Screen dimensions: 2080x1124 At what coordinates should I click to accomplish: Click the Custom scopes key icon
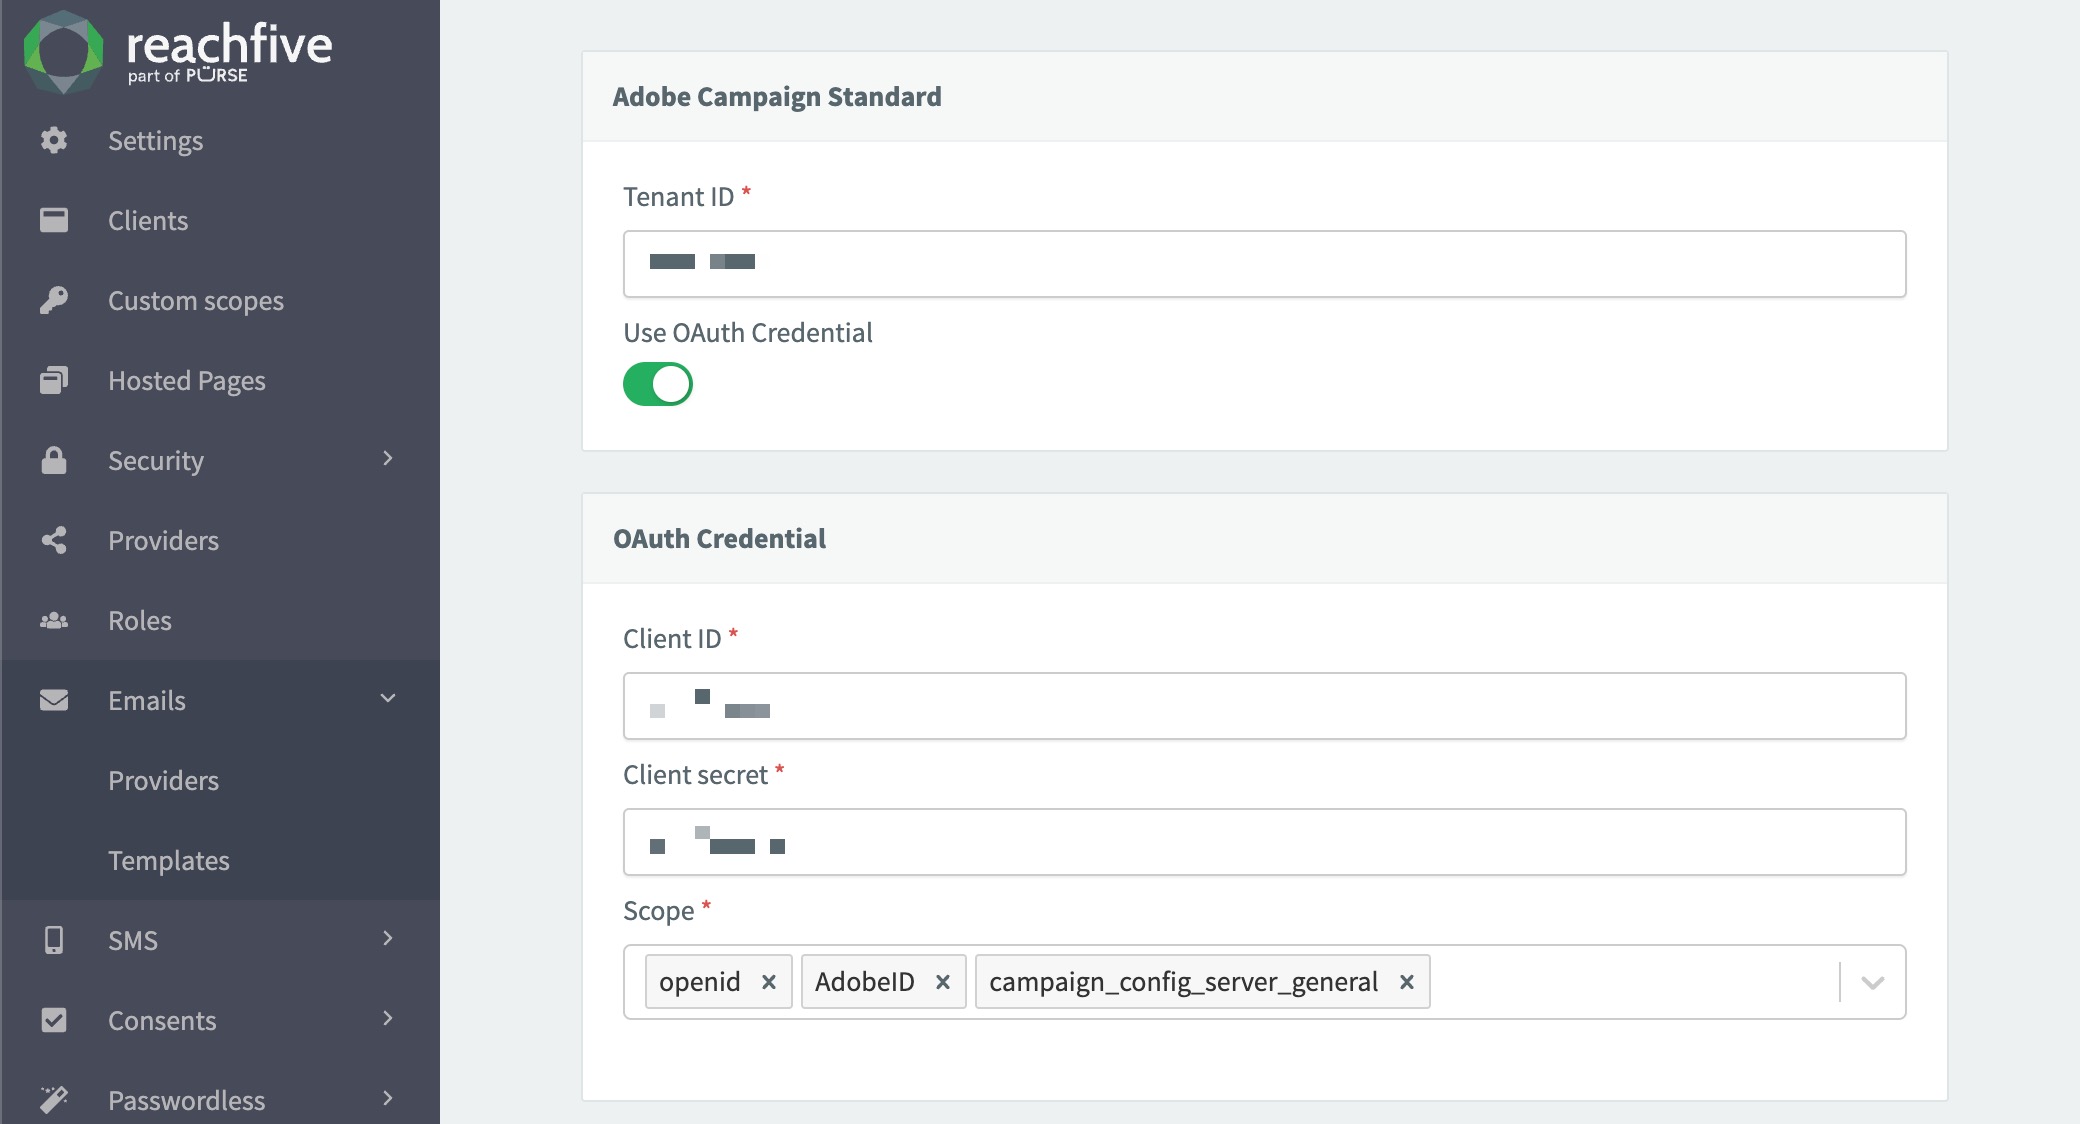pos(54,300)
